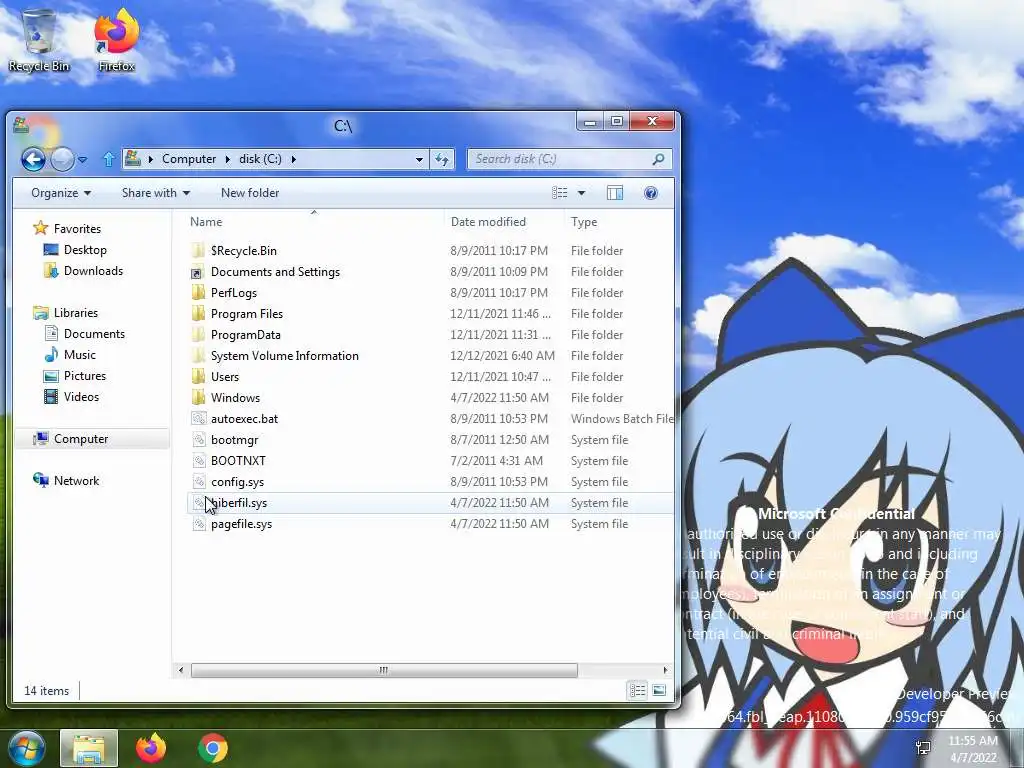Select the hiberfil.sys file name
This screenshot has height=768, width=1024.
click(x=239, y=503)
